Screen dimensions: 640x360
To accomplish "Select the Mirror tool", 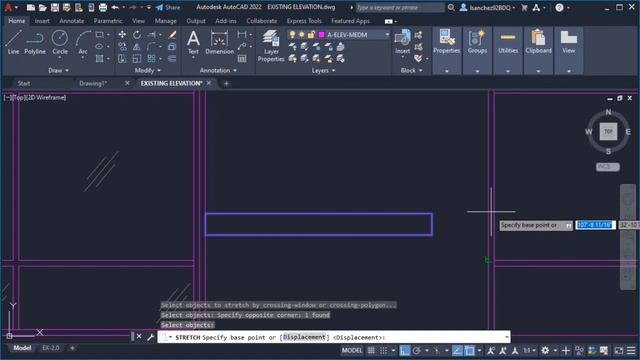I will (x=137, y=47).
